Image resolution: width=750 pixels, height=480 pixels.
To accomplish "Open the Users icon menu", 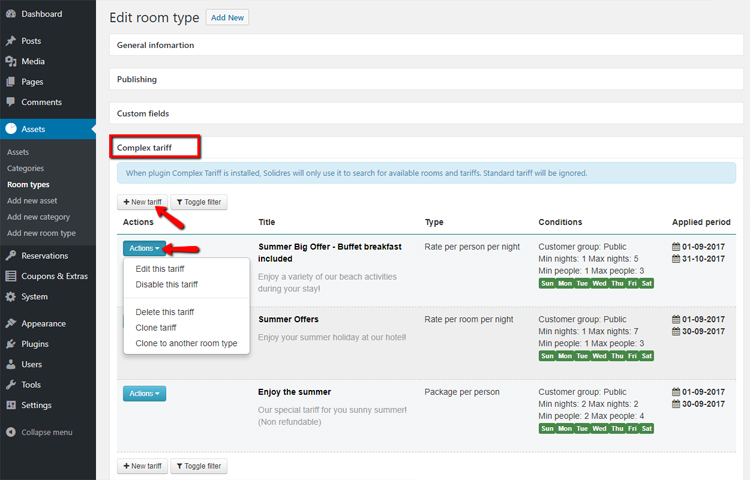I will point(10,364).
